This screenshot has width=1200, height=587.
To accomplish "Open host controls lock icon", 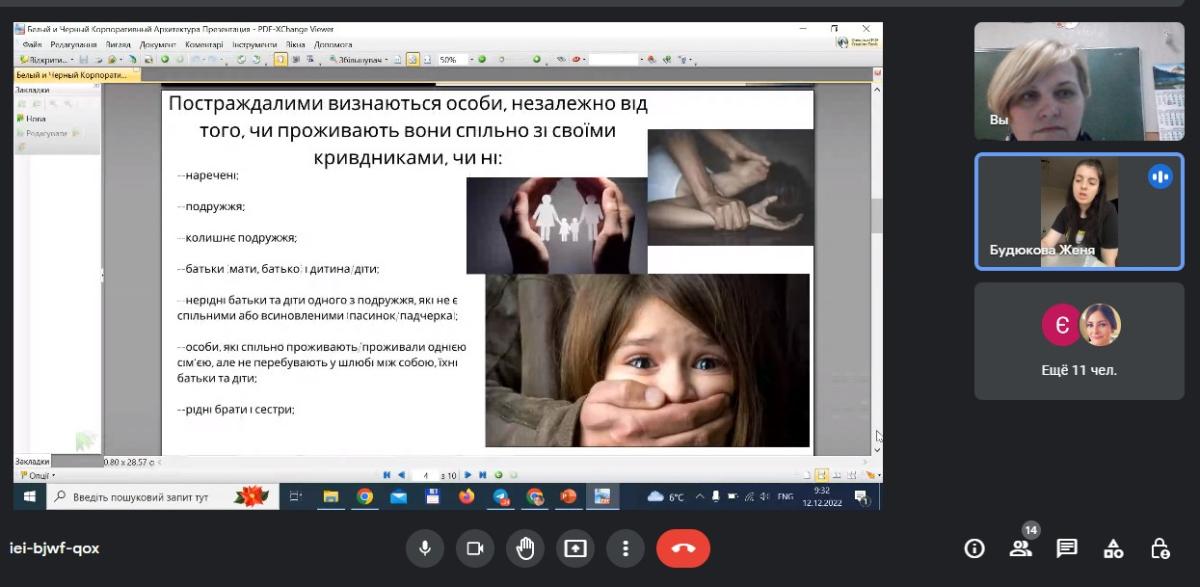I will [x=1160, y=548].
